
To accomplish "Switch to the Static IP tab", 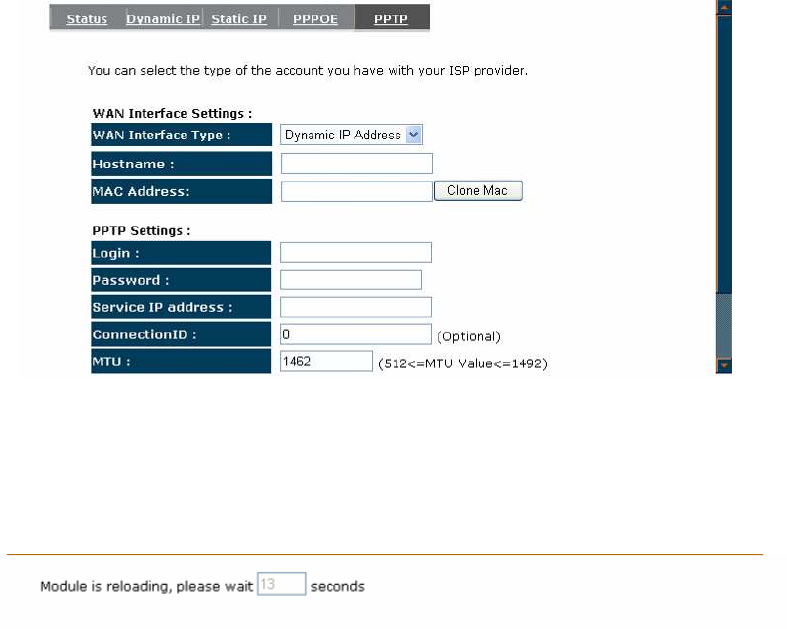I will coord(239,19).
